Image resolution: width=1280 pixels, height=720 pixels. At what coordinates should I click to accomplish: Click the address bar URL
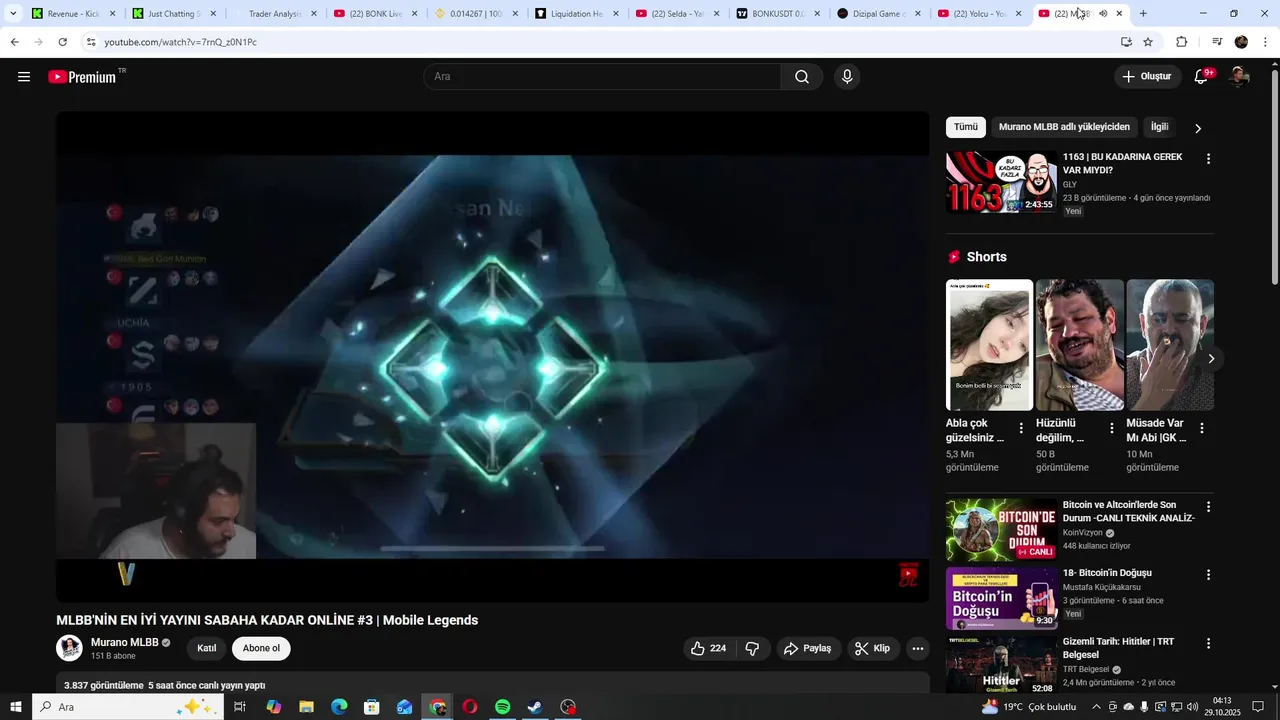(x=181, y=42)
